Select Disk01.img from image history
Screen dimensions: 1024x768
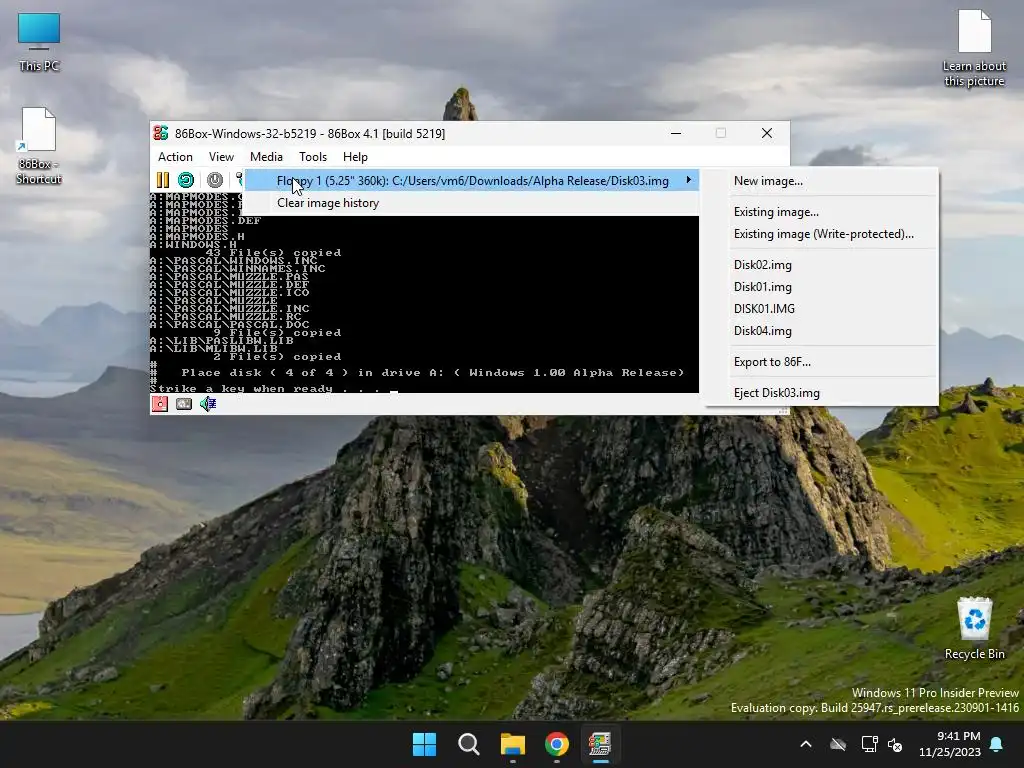(x=823, y=287)
